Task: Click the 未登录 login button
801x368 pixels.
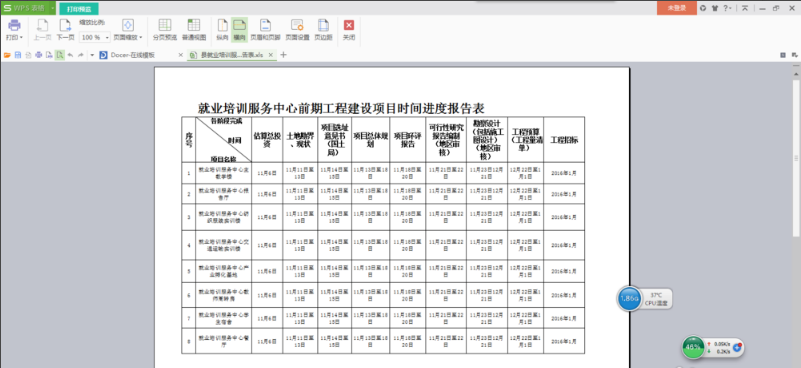Action: [676, 8]
